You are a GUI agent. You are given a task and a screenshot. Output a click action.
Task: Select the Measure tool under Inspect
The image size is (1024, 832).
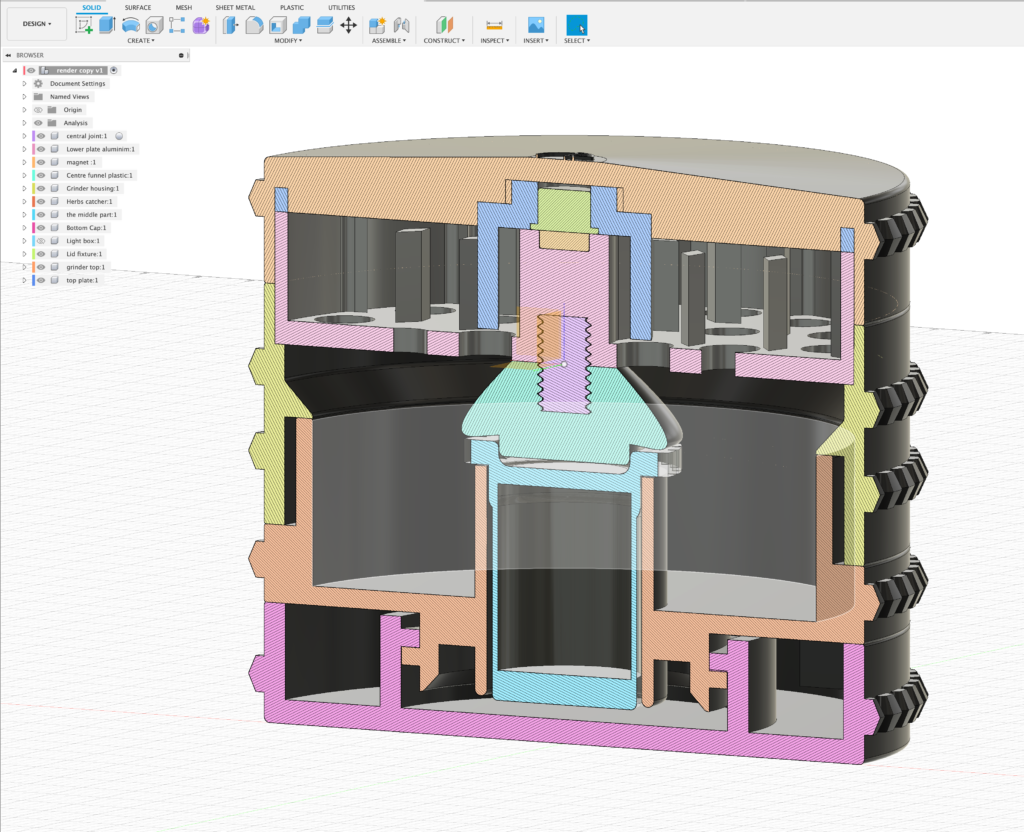click(493, 25)
